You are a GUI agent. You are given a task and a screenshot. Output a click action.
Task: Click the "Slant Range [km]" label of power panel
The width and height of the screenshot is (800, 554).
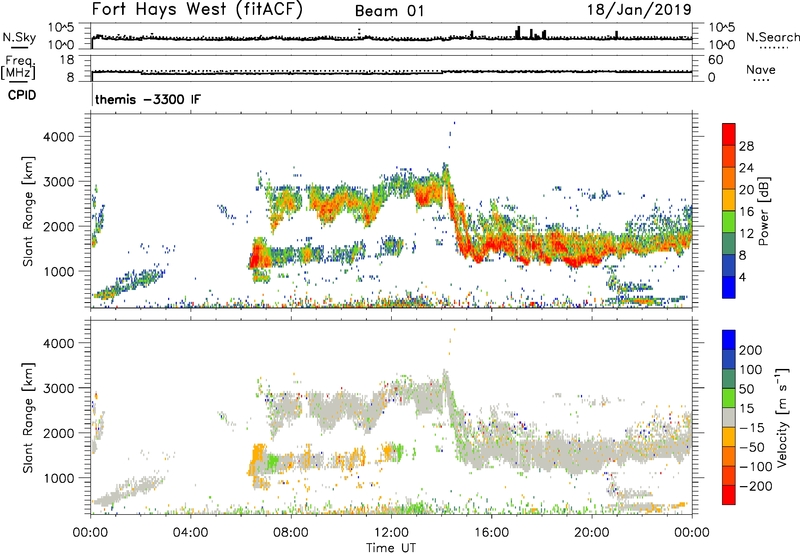(x=28, y=211)
